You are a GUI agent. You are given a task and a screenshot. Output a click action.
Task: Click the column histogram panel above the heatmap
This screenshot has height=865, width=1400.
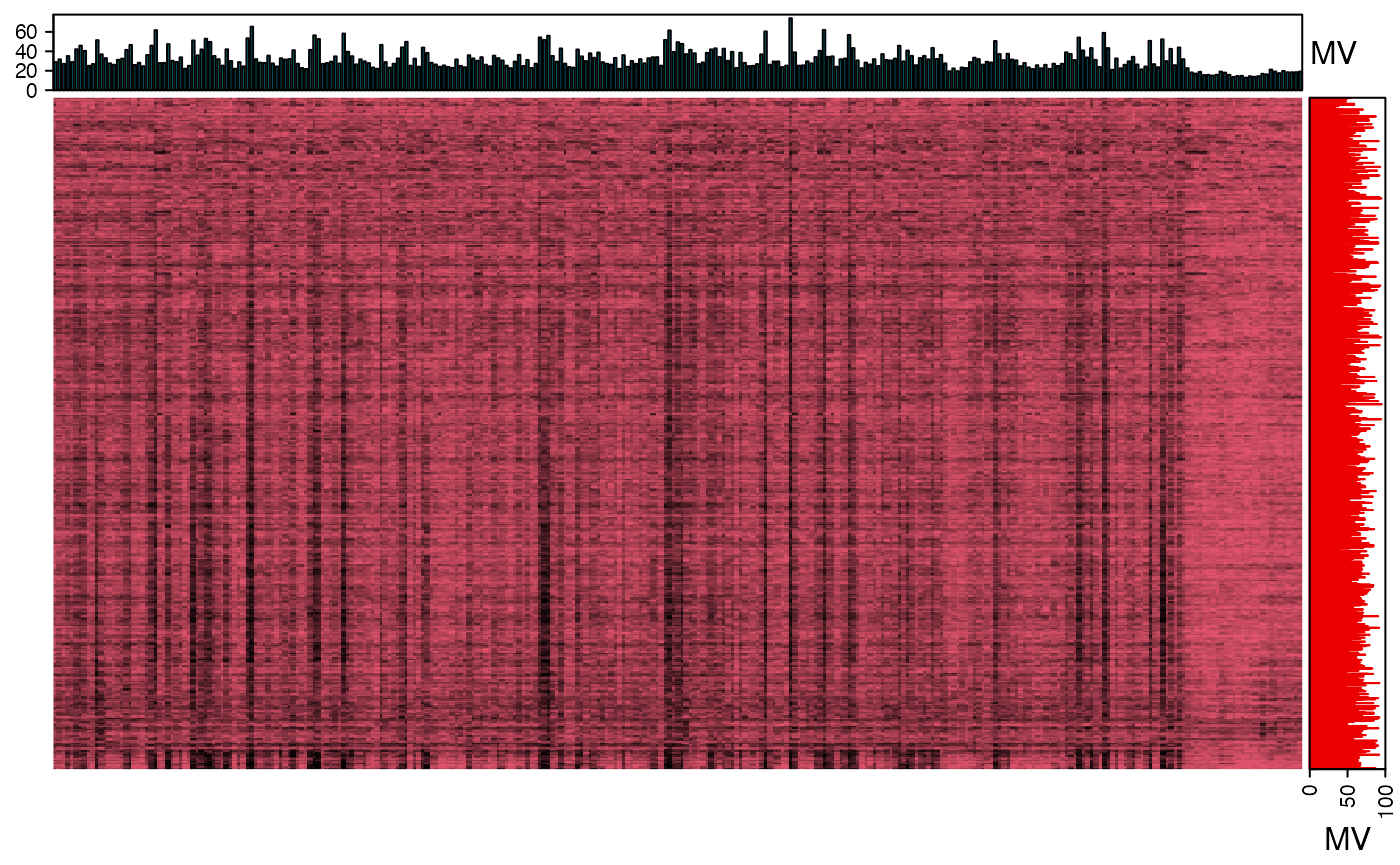677,52
